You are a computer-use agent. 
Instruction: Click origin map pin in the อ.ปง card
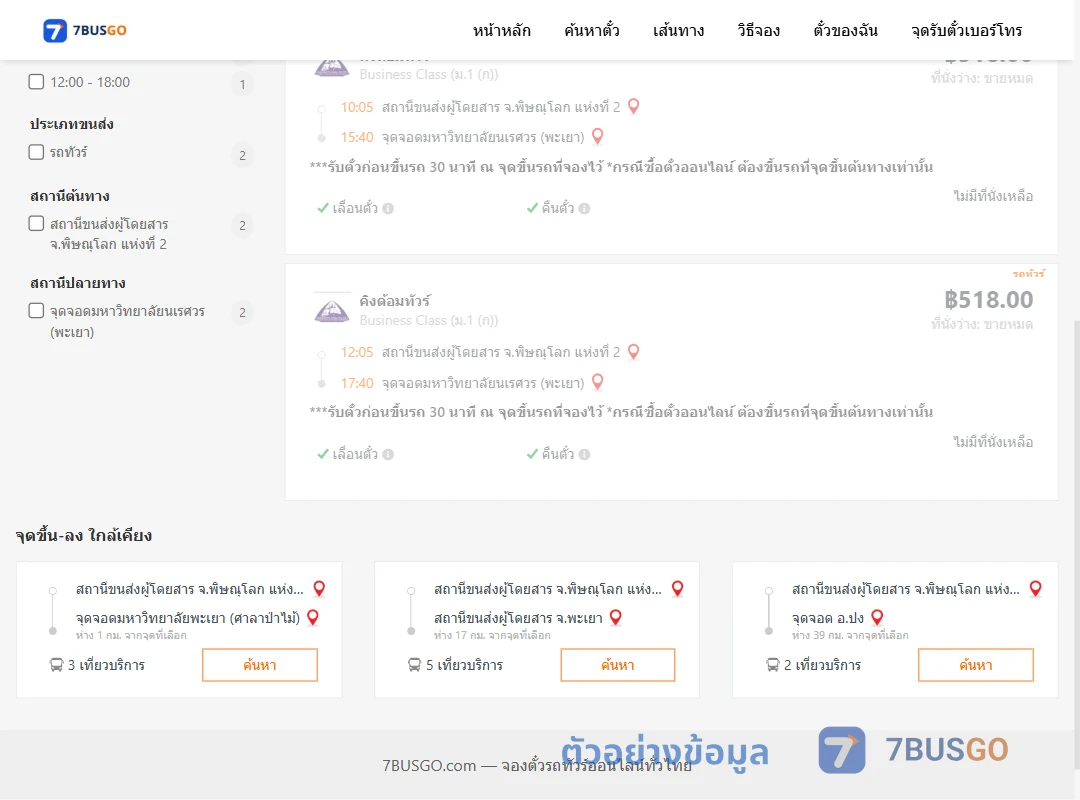(1035, 588)
